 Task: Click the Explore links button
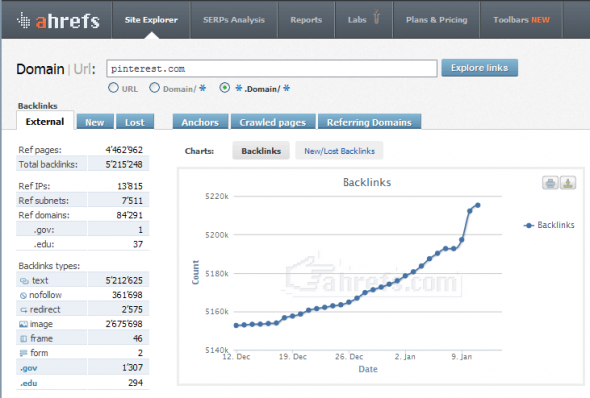point(479,68)
